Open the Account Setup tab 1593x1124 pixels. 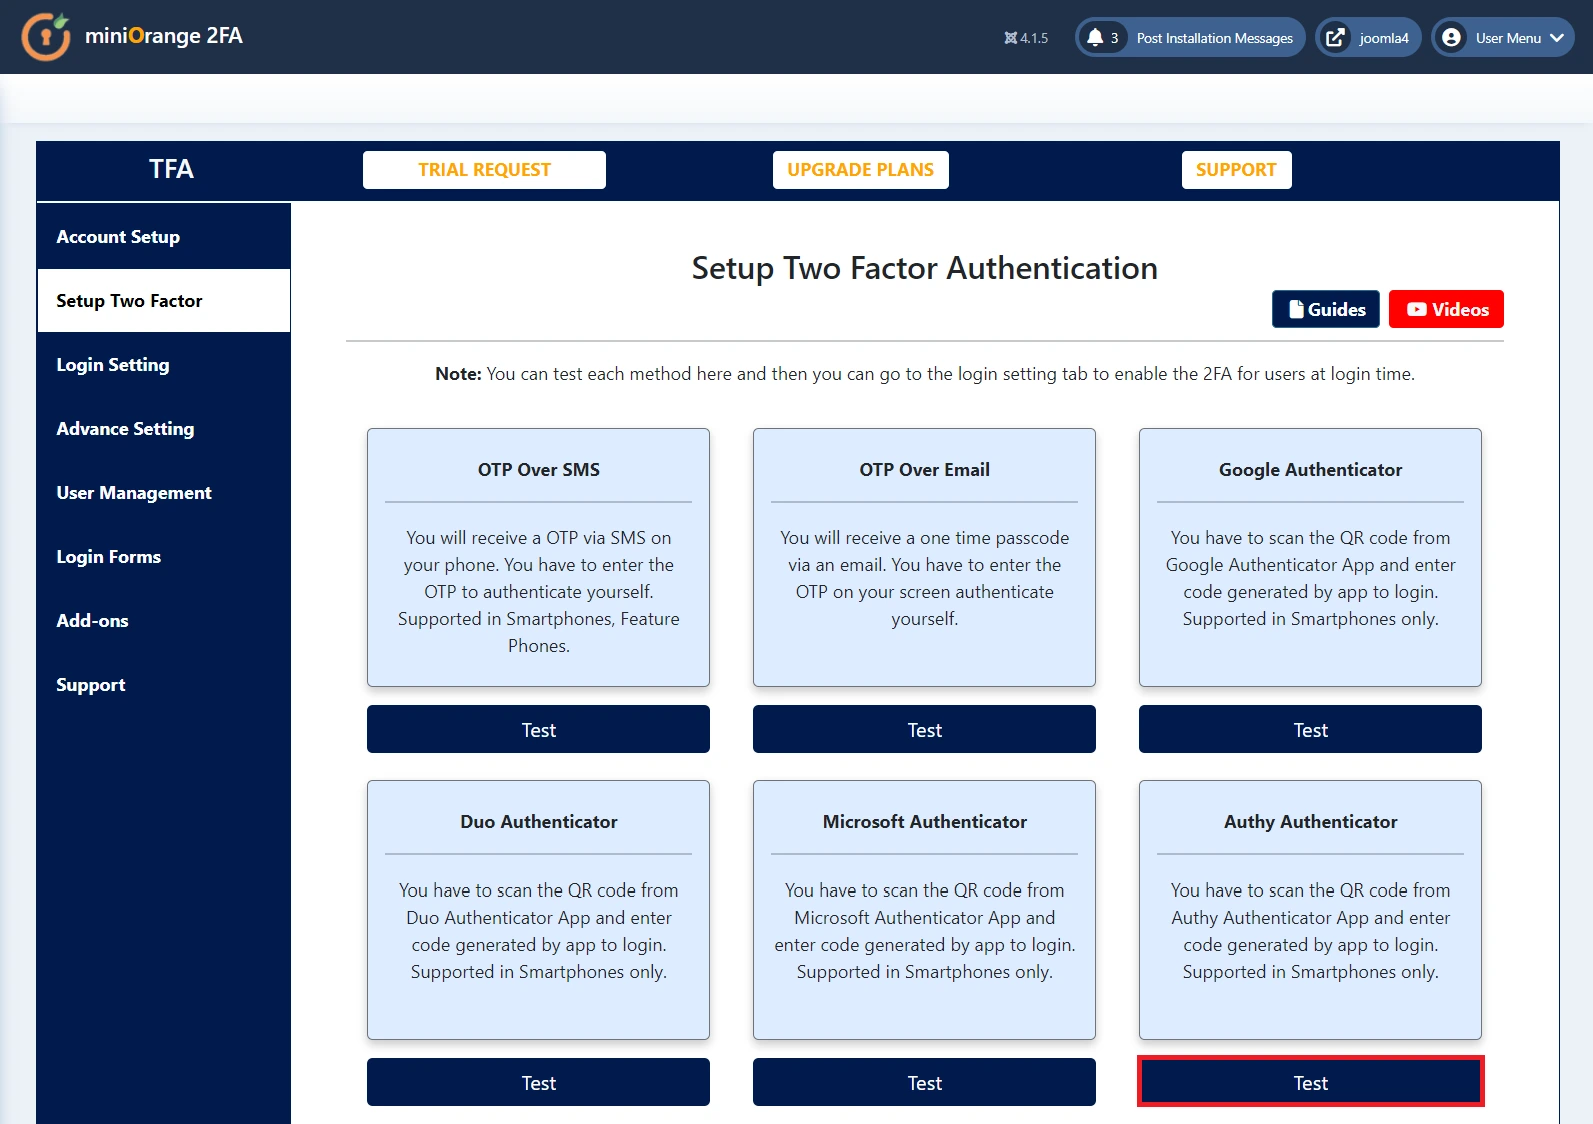click(x=164, y=237)
